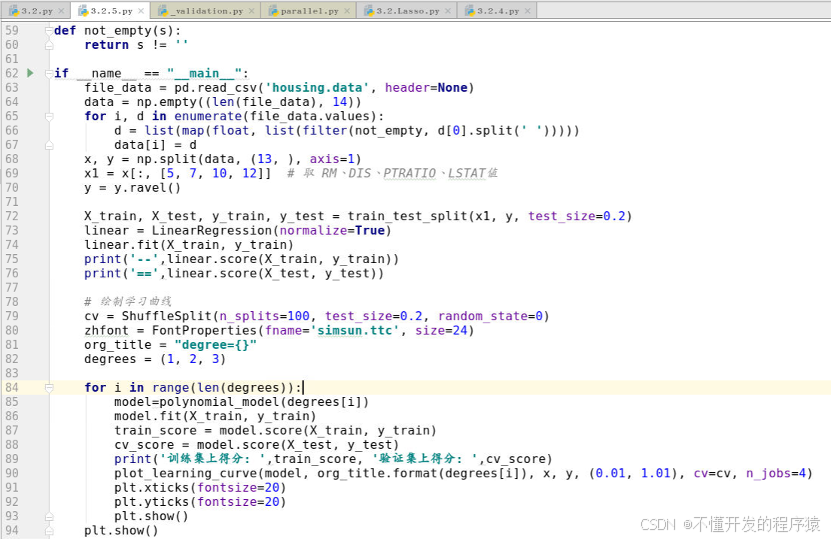832x540 pixels.
Task: Click the file icon on the 3.2.Lasso.py tab
Action: click(369, 11)
